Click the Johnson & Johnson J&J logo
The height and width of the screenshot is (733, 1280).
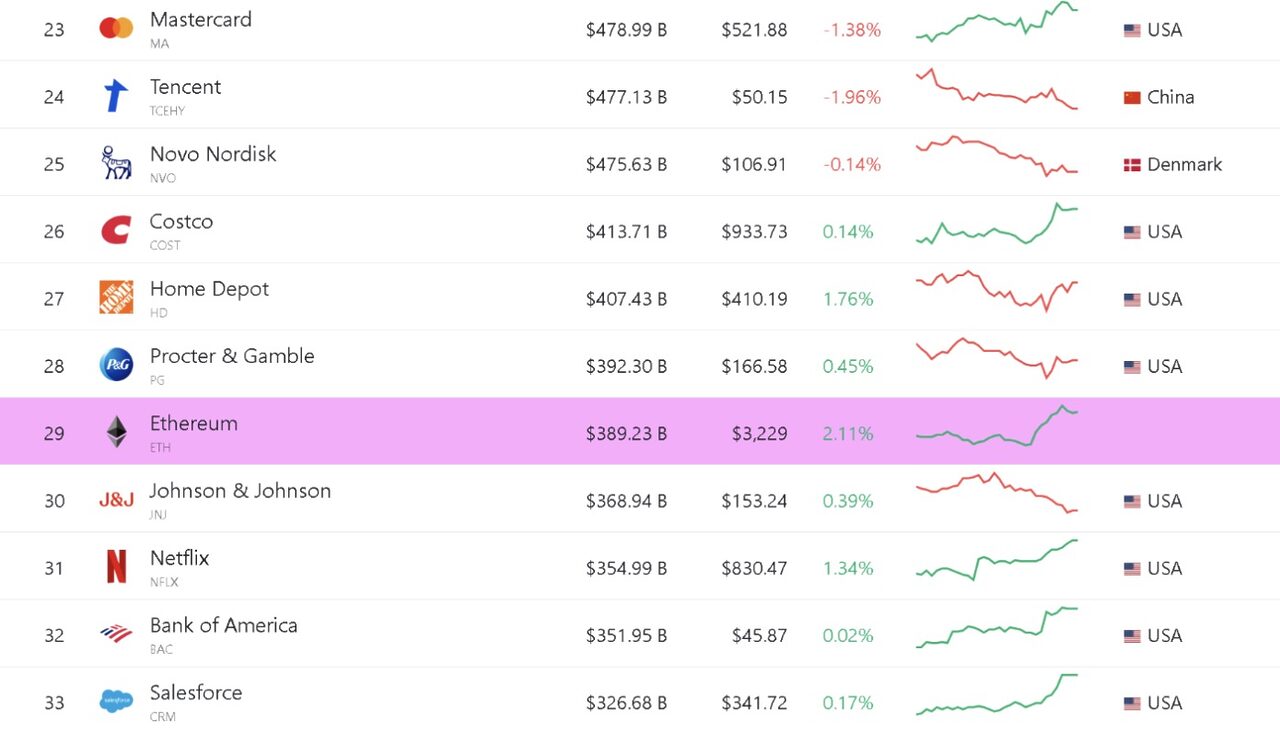coord(116,500)
